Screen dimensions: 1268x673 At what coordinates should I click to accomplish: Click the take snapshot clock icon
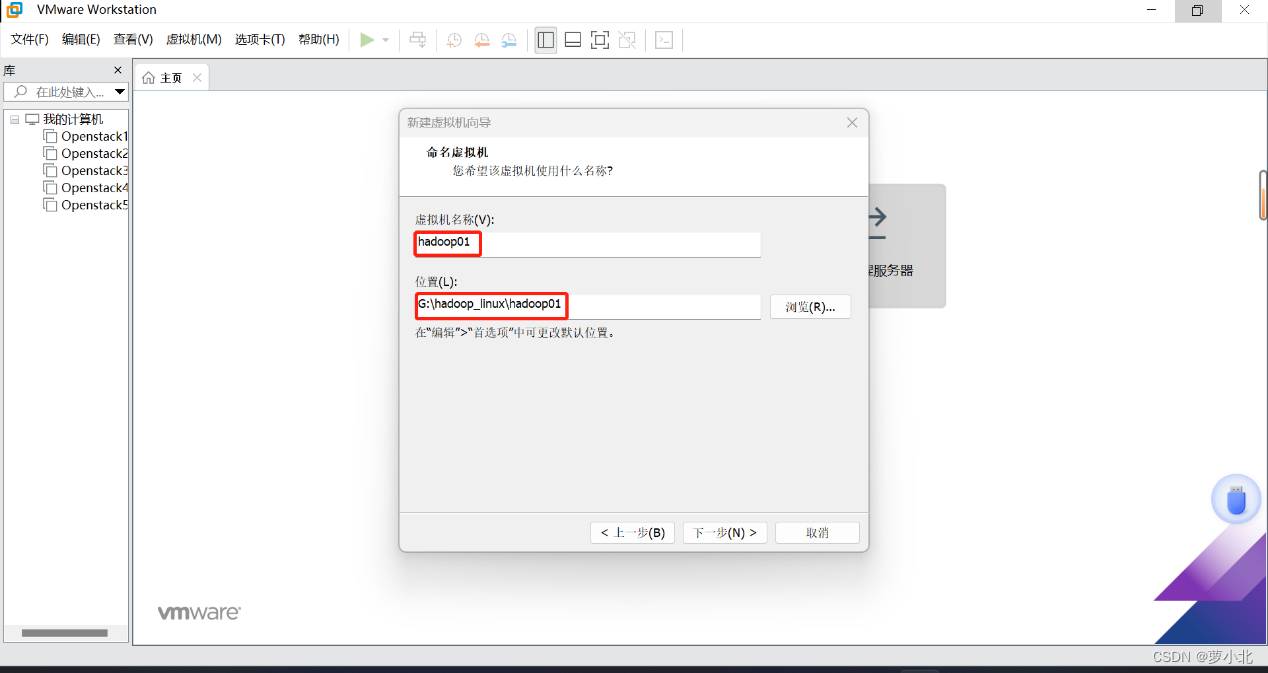pyautogui.click(x=454, y=40)
